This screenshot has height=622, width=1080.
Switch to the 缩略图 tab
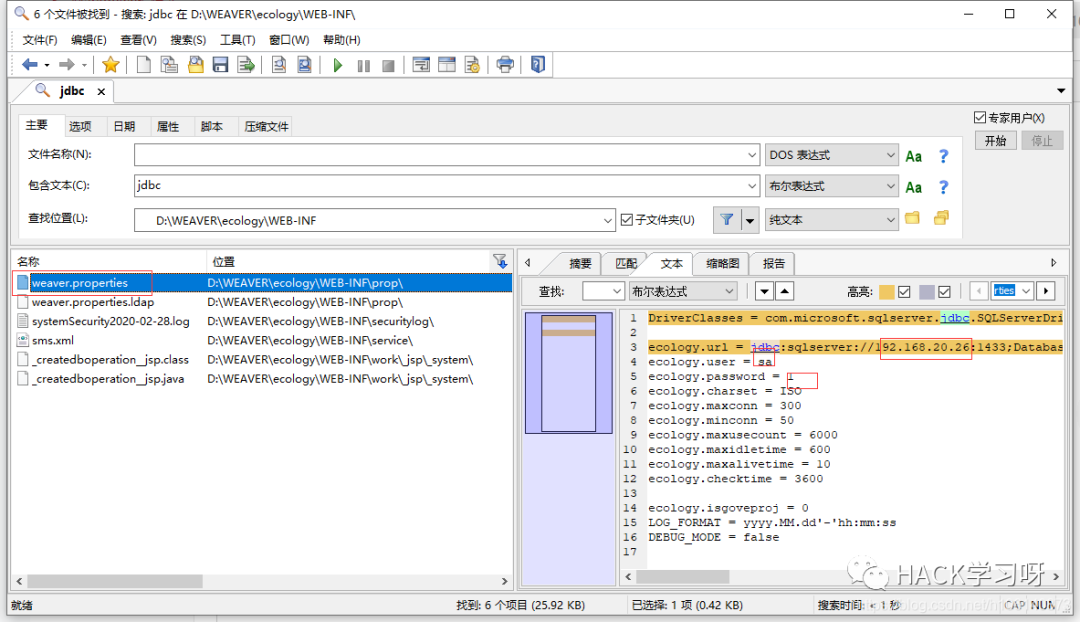coord(722,263)
